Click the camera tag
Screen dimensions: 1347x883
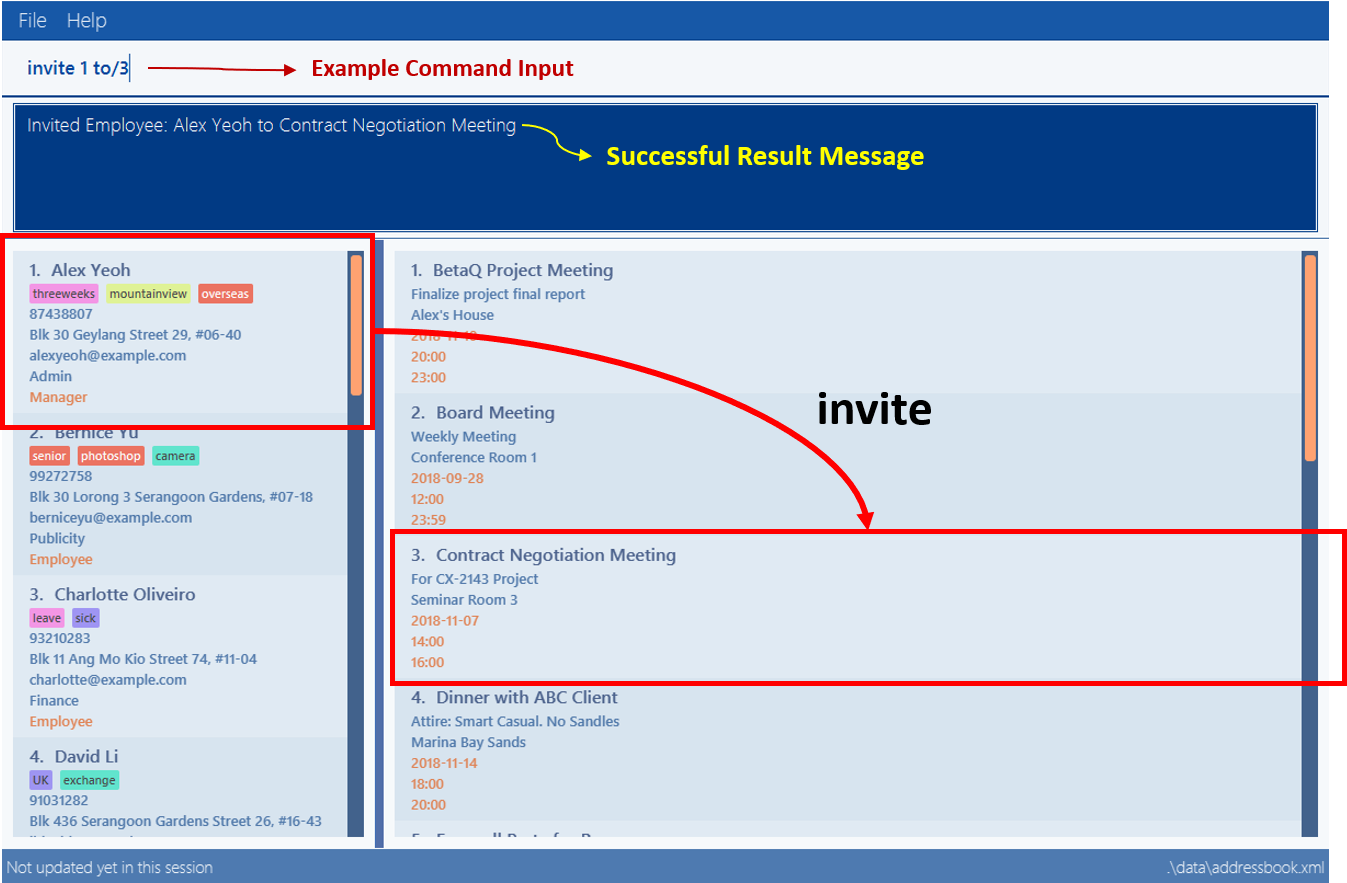[176, 456]
